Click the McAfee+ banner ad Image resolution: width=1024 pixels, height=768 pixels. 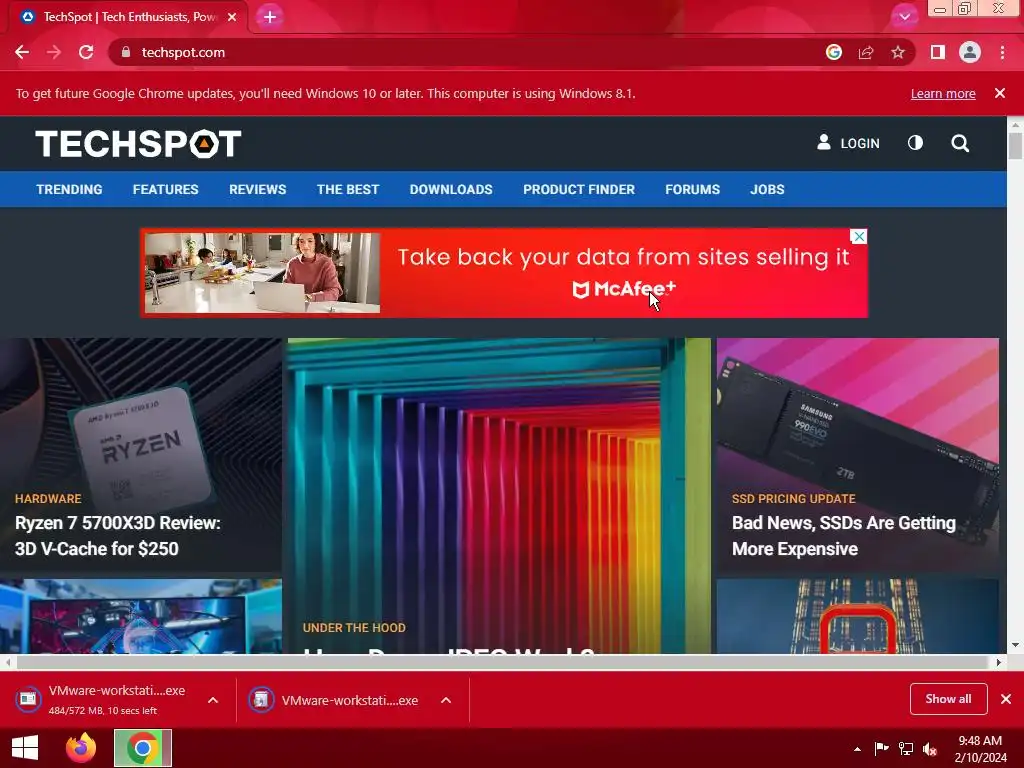504,273
